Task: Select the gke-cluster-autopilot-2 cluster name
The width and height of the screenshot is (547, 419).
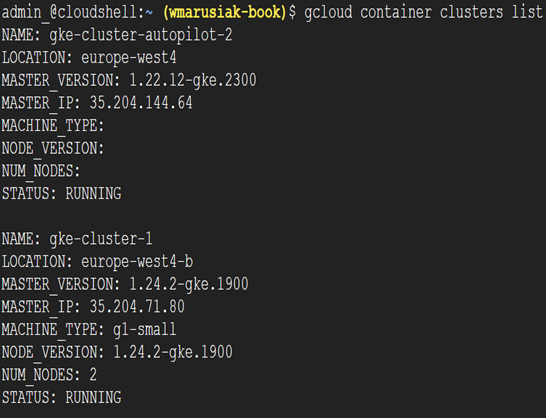Action: tap(141, 35)
